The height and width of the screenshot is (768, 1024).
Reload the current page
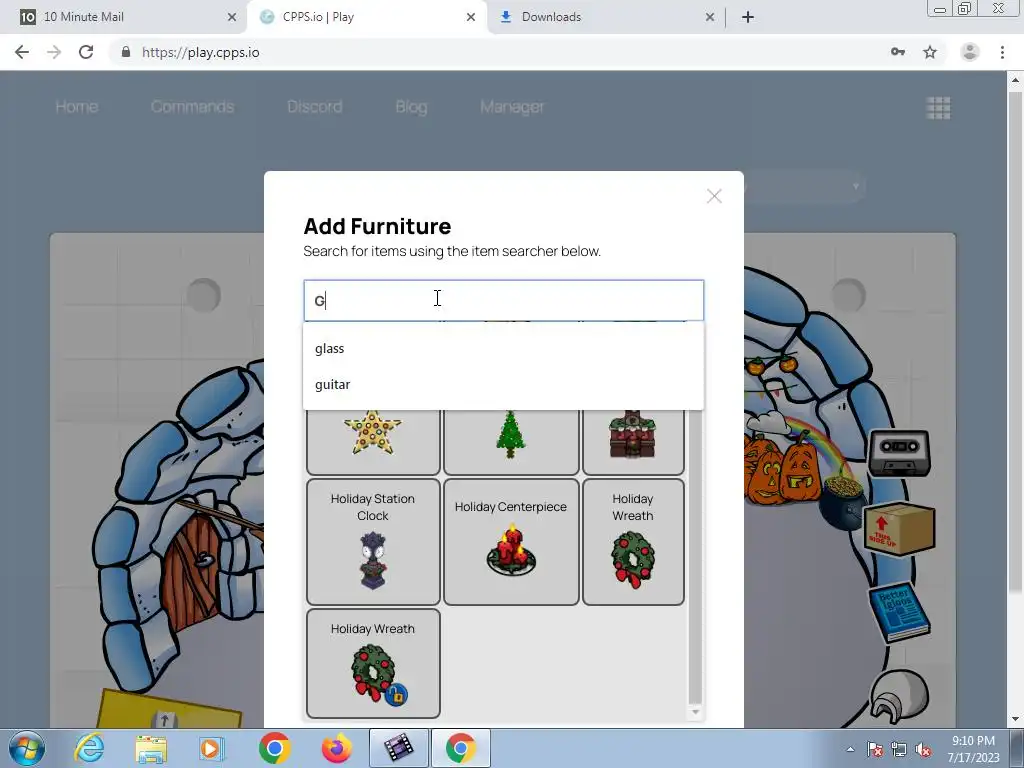click(86, 52)
